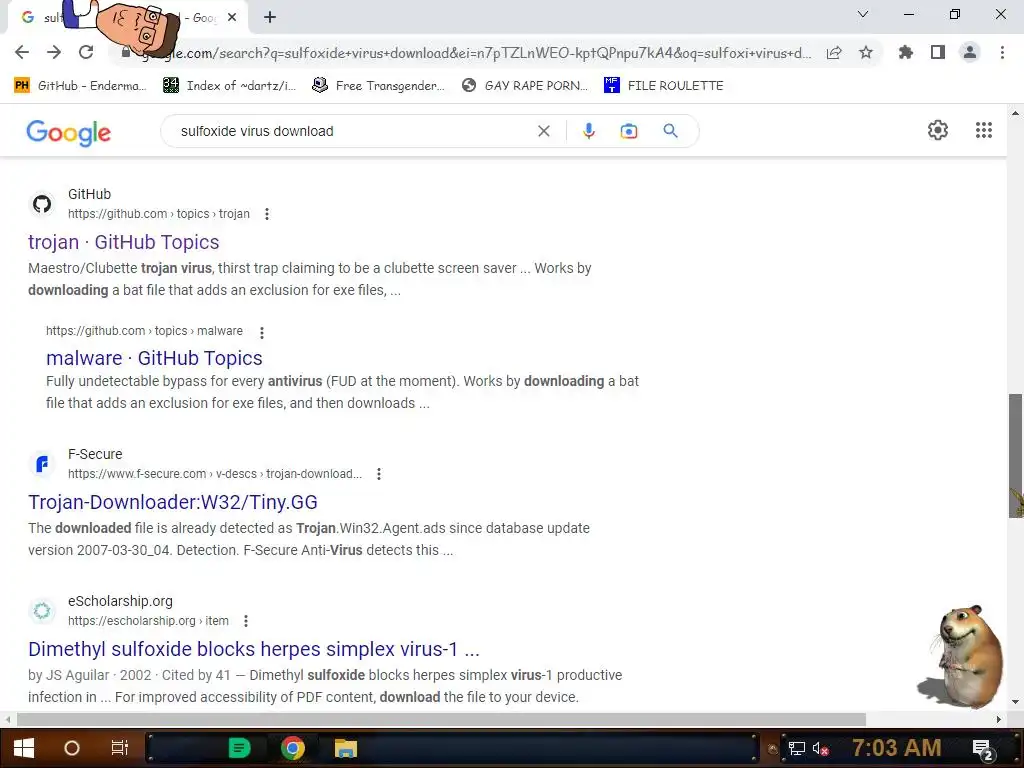Open the Chrome three-dot menu

(1002, 52)
